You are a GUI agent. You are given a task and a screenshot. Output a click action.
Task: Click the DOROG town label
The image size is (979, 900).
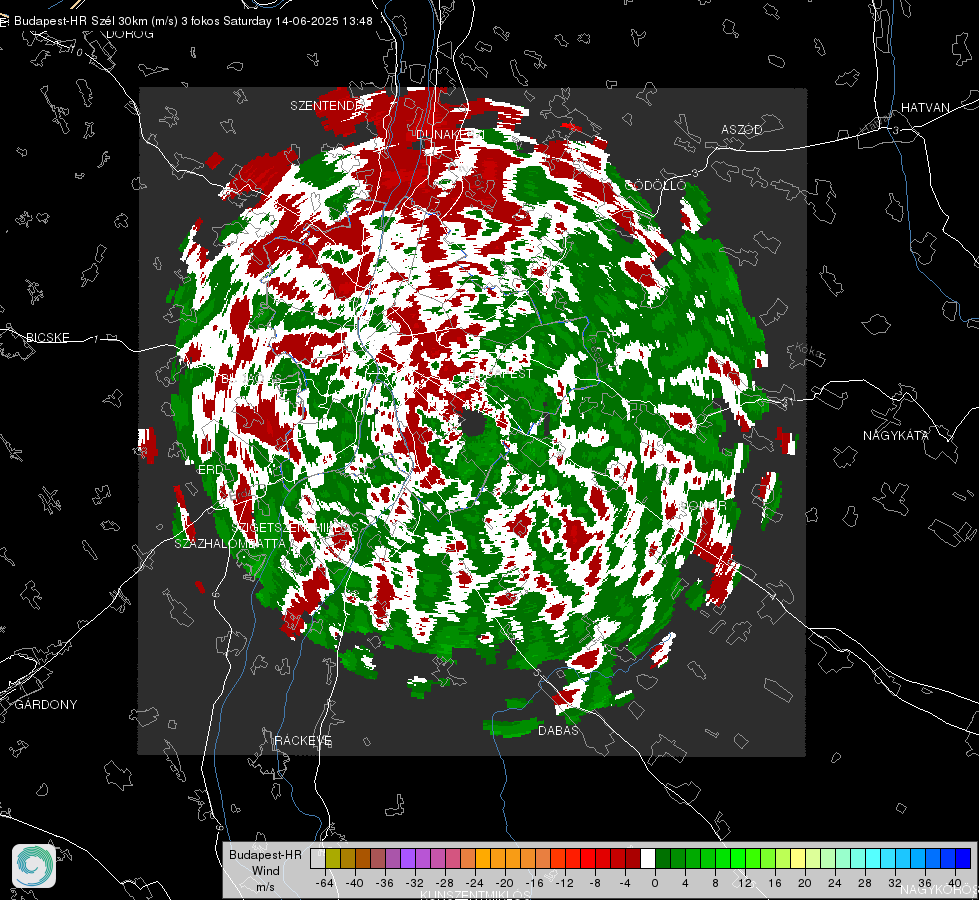[130, 34]
